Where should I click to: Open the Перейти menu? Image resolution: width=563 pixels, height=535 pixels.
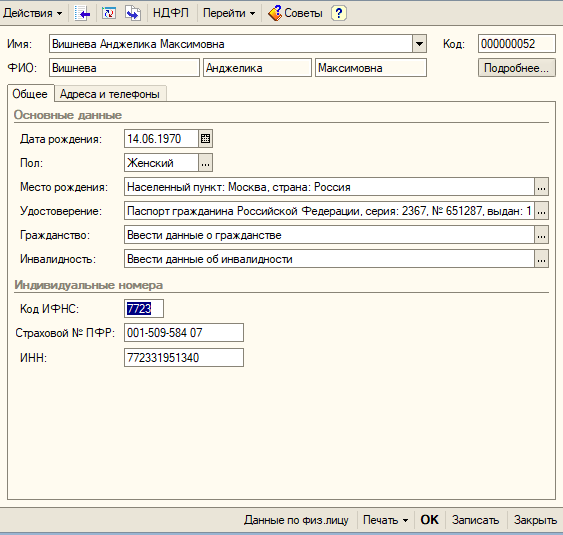pos(229,13)
